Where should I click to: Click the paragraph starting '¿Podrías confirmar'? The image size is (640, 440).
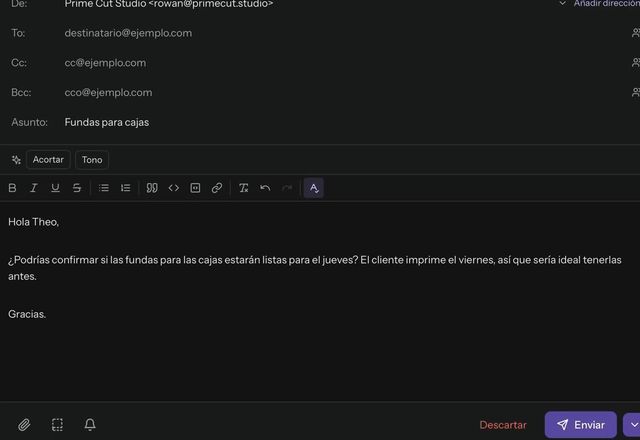[x=315, y=268]
